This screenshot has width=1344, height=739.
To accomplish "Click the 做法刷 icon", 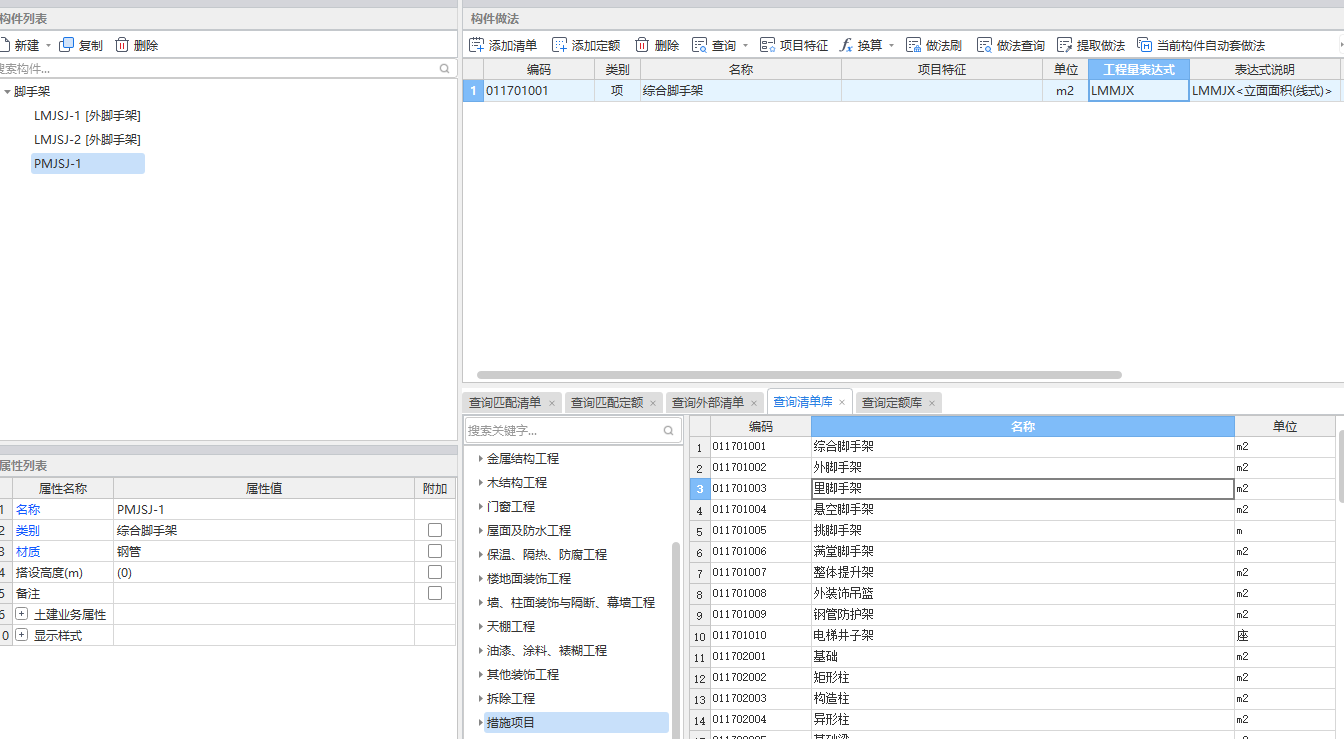I will pos(914,45).
